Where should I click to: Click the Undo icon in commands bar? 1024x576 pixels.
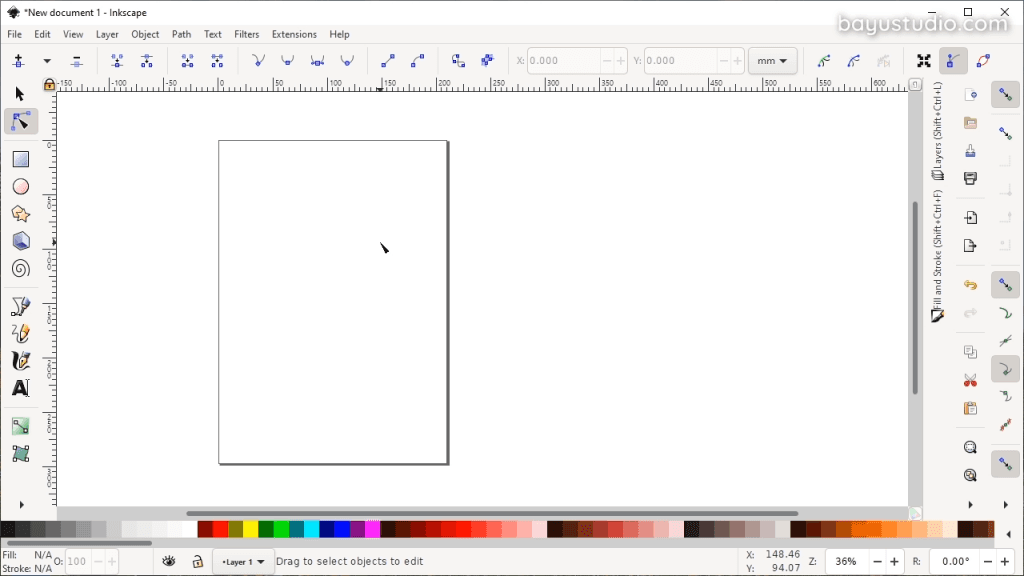970,285
